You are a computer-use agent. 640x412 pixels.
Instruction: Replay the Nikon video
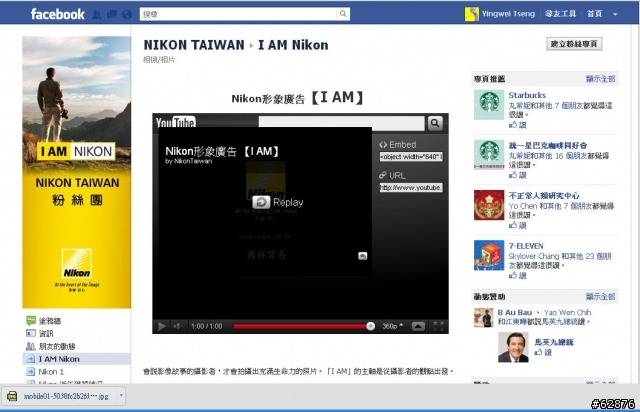(278, 202)
